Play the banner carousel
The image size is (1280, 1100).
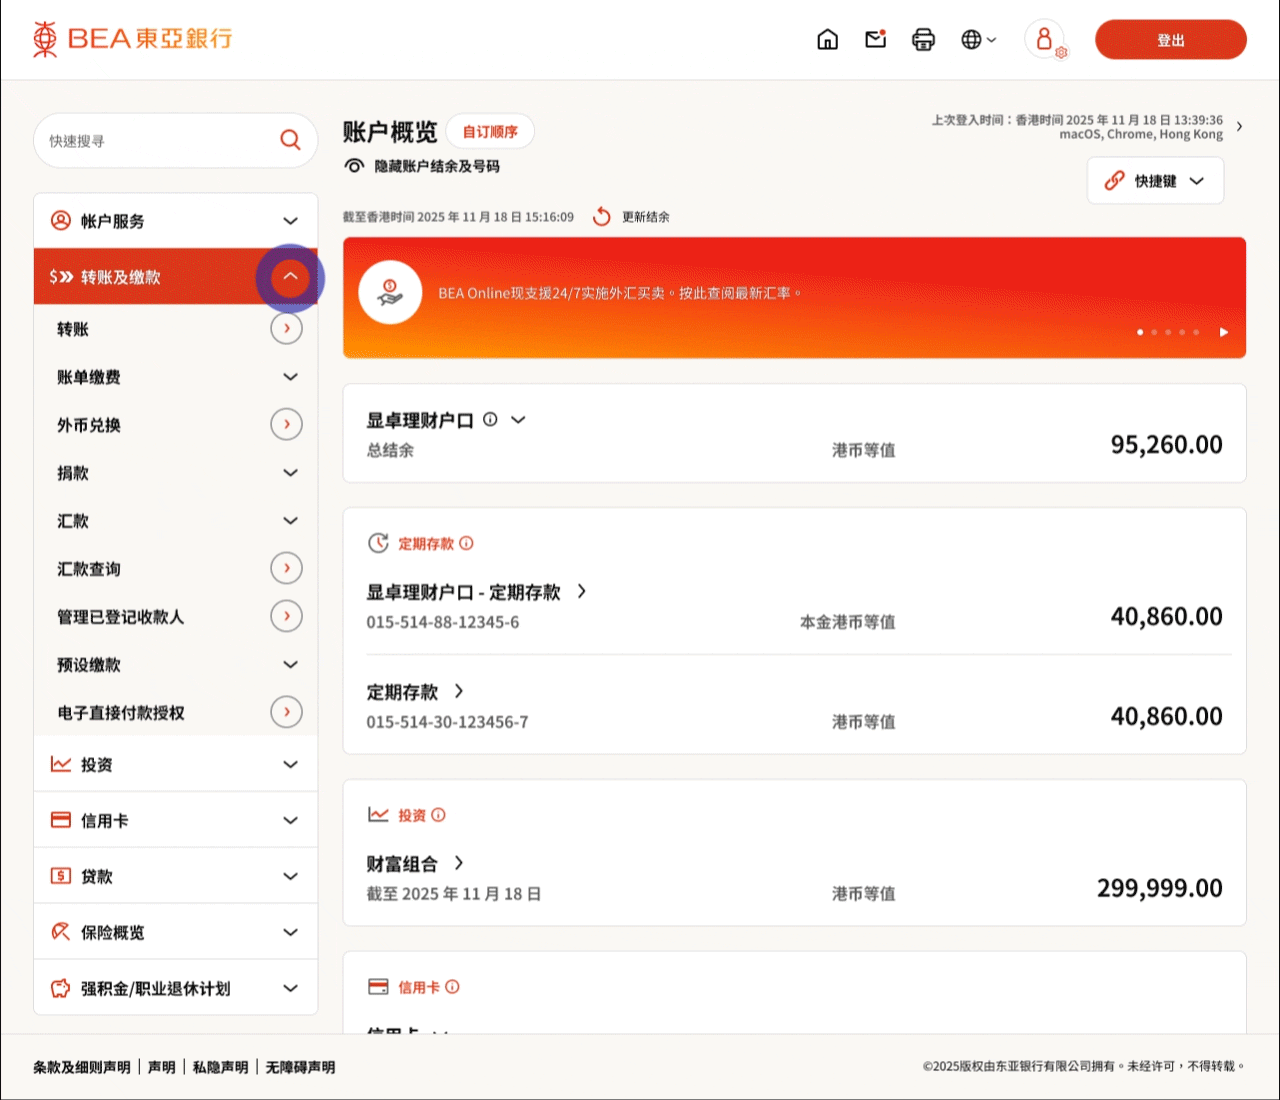[1223, 332]
